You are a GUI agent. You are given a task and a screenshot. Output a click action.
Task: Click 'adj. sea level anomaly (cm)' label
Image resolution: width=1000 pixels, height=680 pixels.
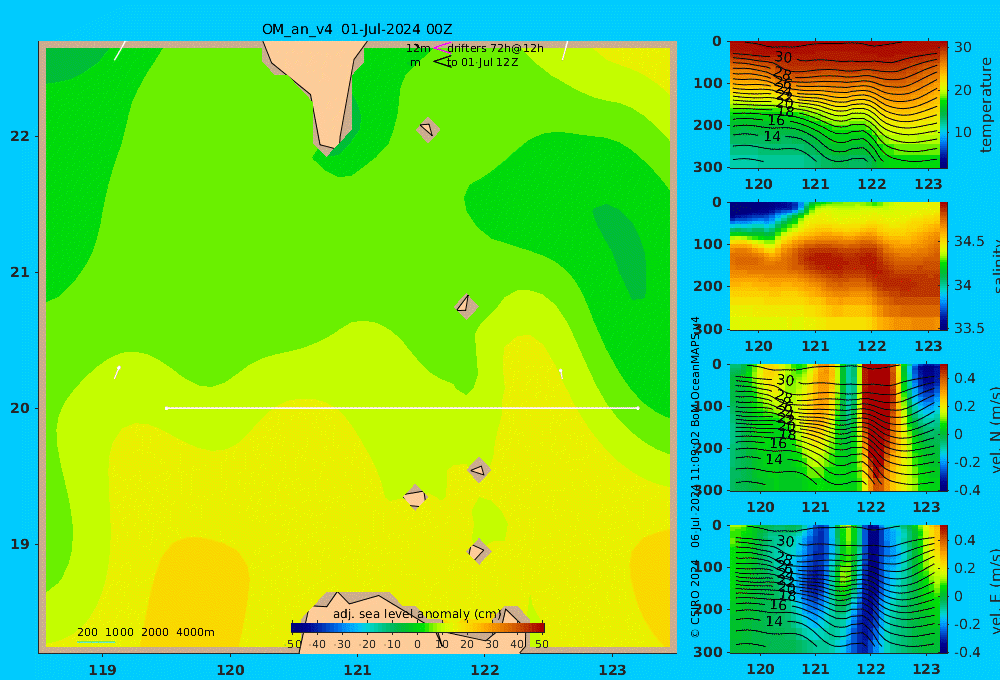tap(417, 614)
